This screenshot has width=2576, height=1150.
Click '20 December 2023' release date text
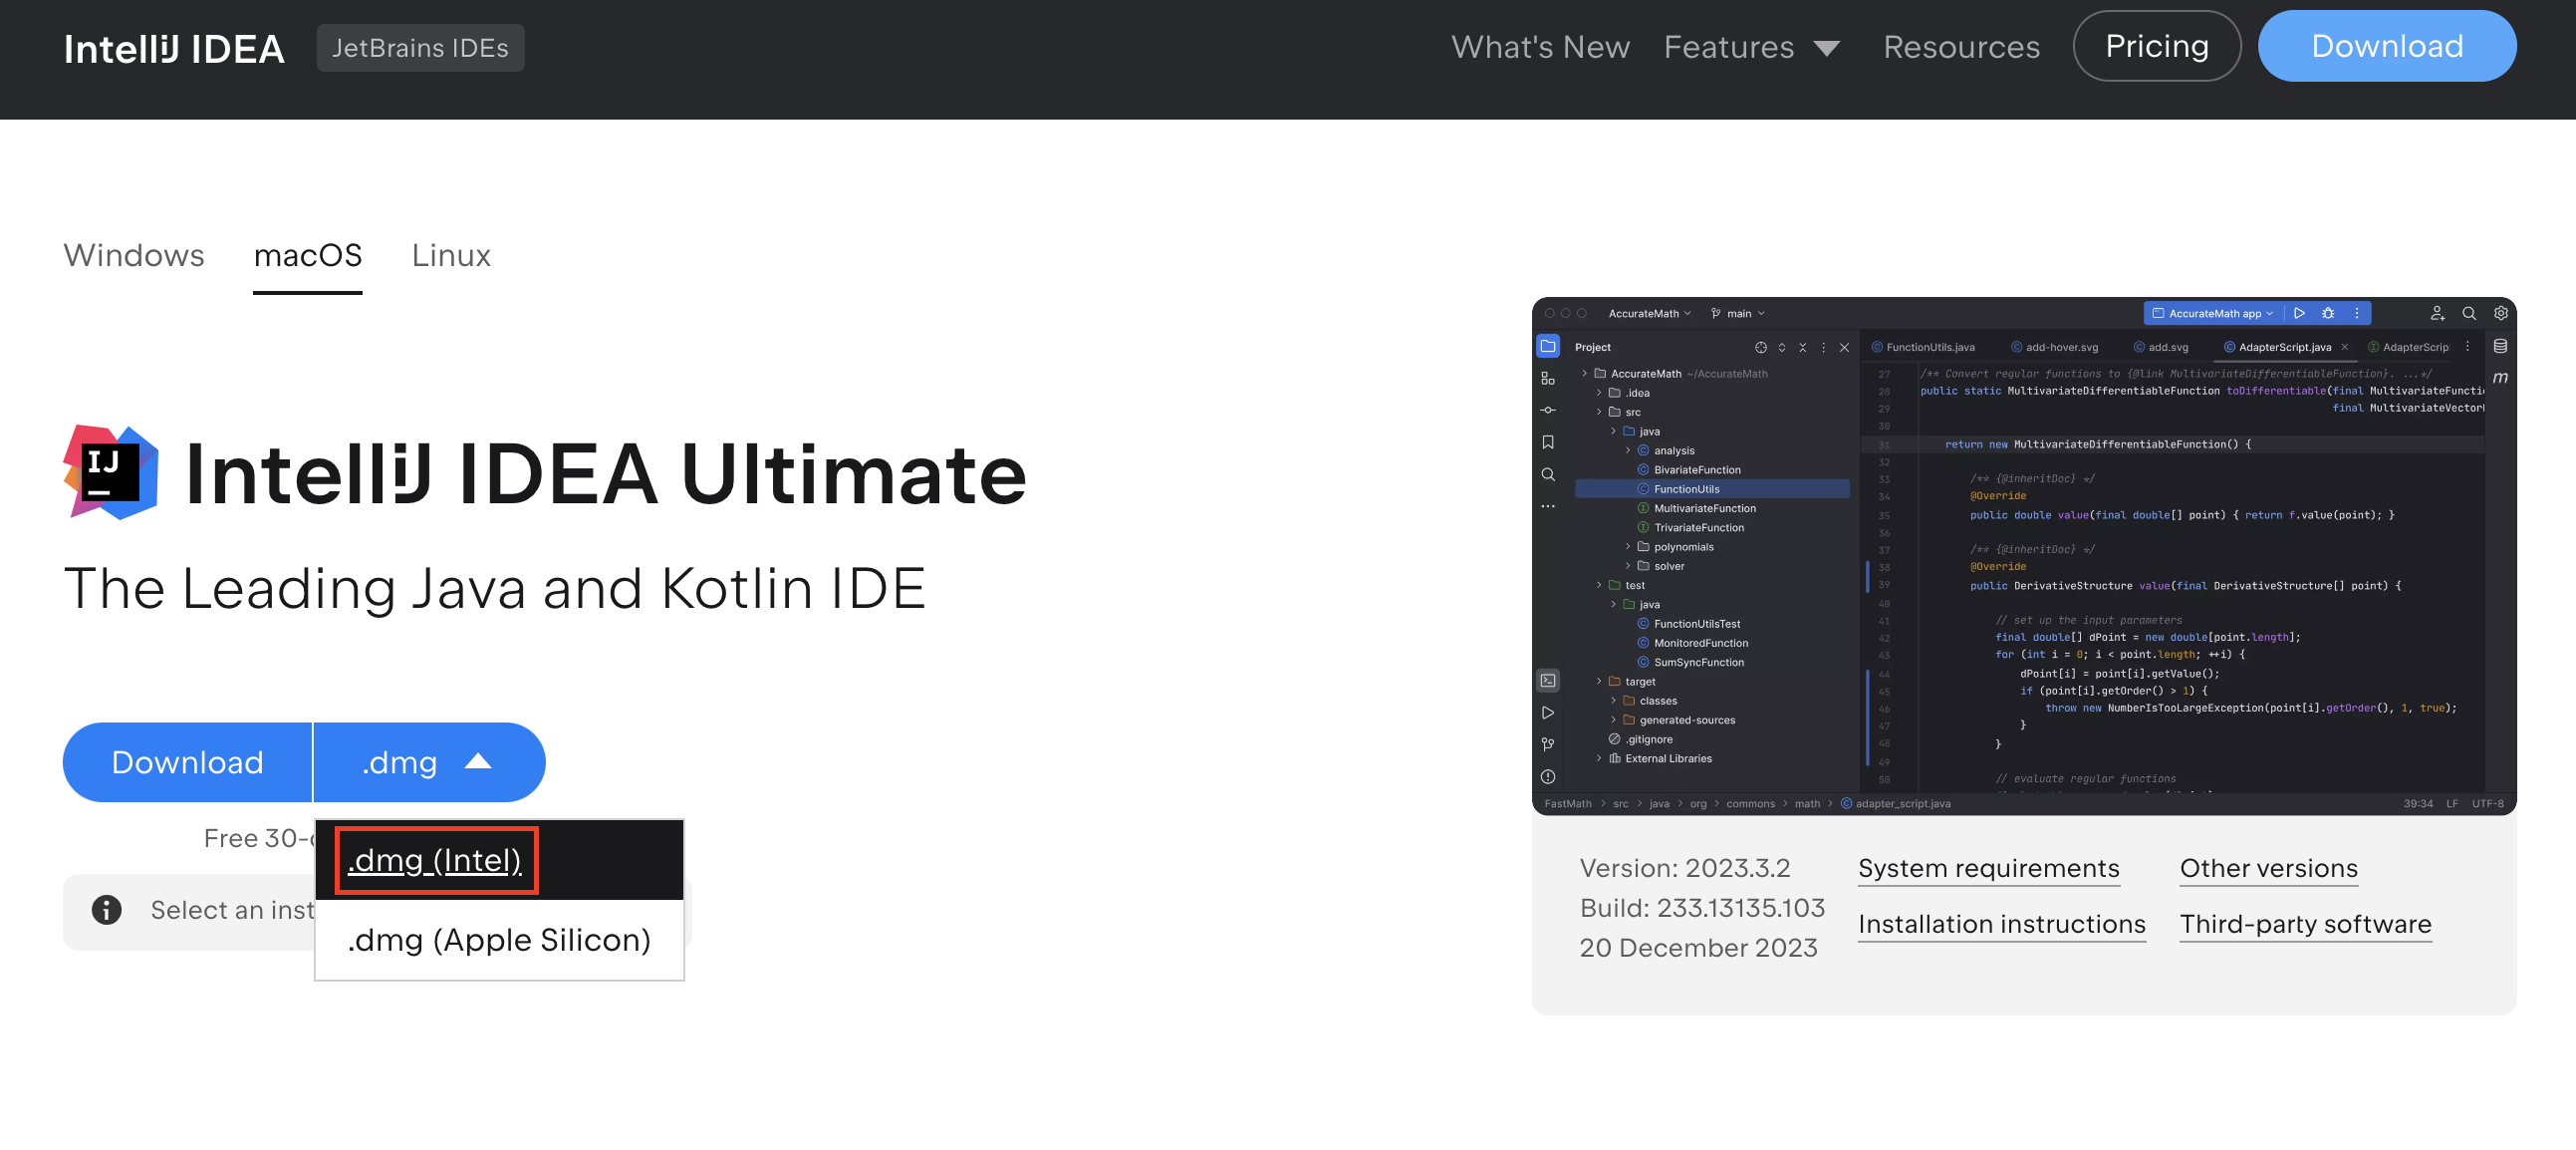[1698, 948]
